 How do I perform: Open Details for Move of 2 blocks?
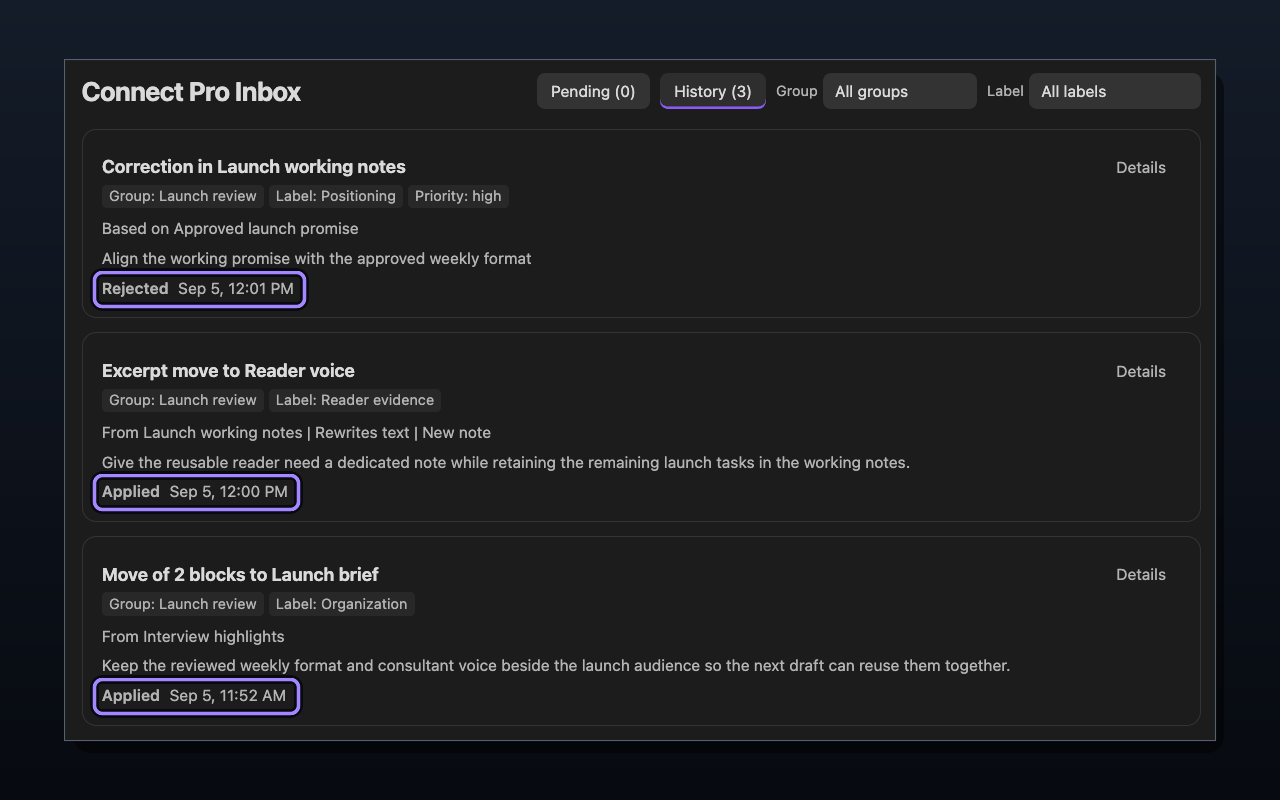click(1140, 574)
